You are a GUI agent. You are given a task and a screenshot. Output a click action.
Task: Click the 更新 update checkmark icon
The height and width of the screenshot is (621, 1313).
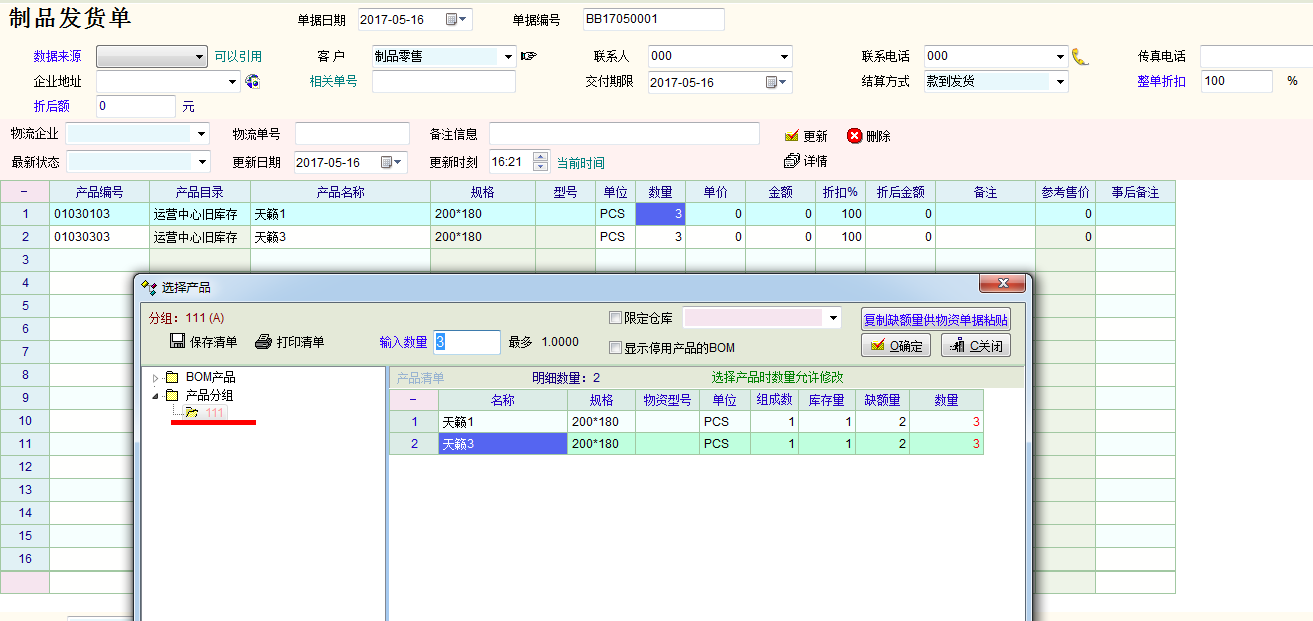792,136
